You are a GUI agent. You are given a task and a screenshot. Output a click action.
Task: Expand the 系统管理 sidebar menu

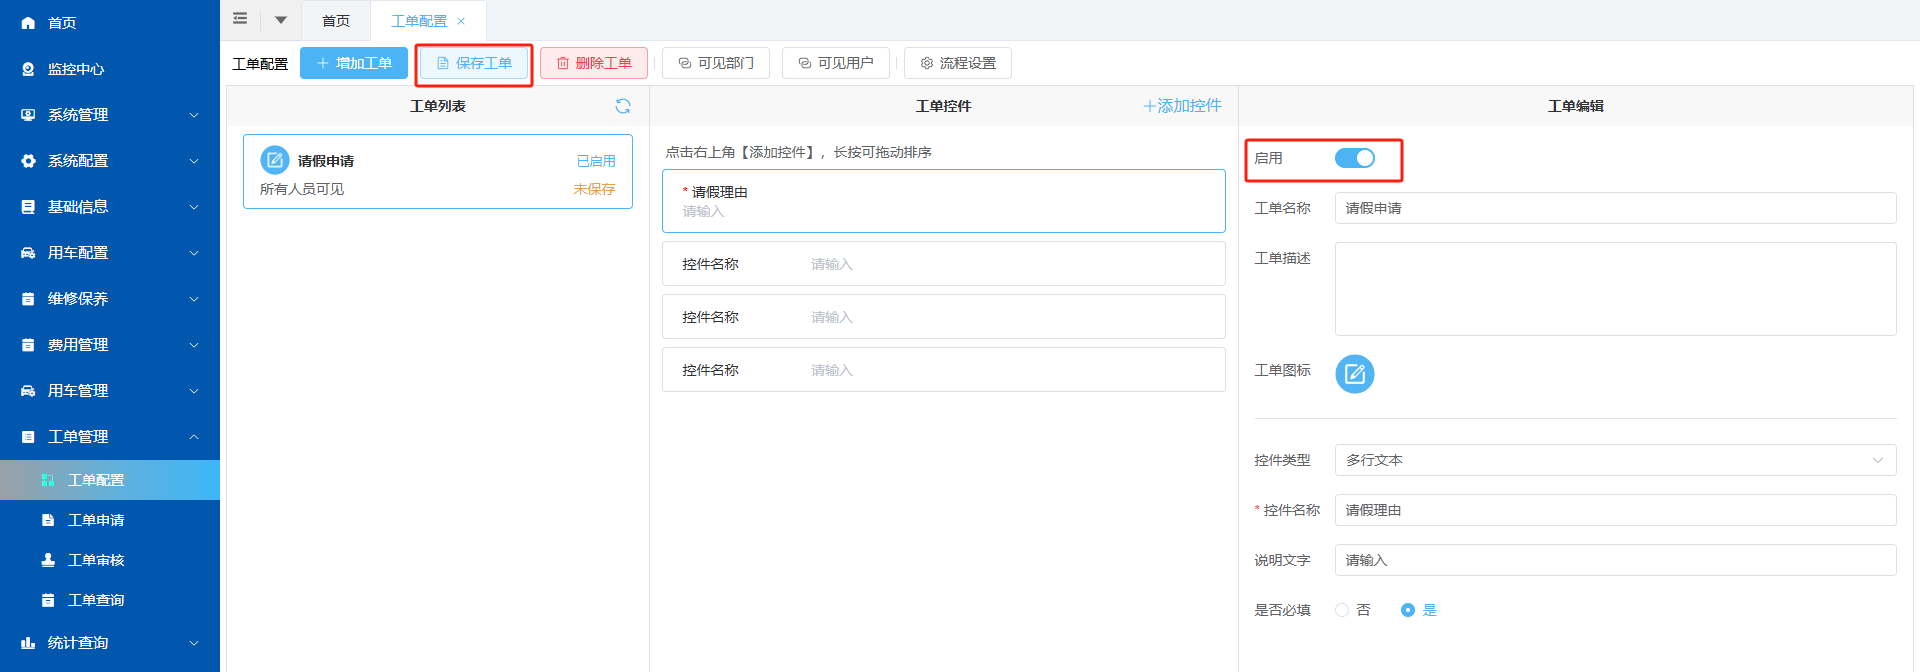(110, 115)
